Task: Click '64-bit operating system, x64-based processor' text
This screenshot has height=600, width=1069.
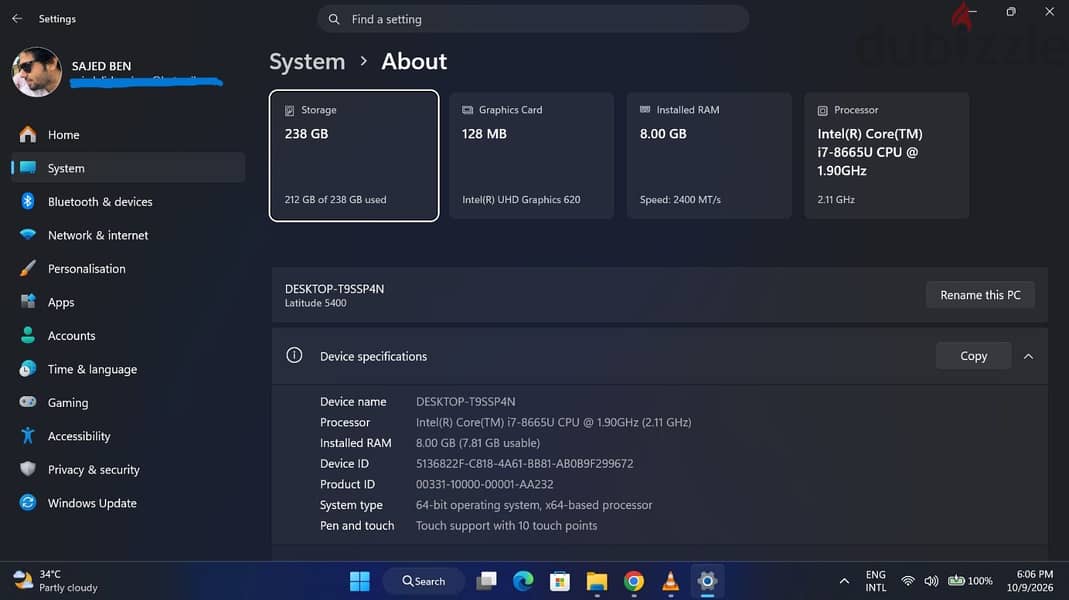Action: click(534, 505)
